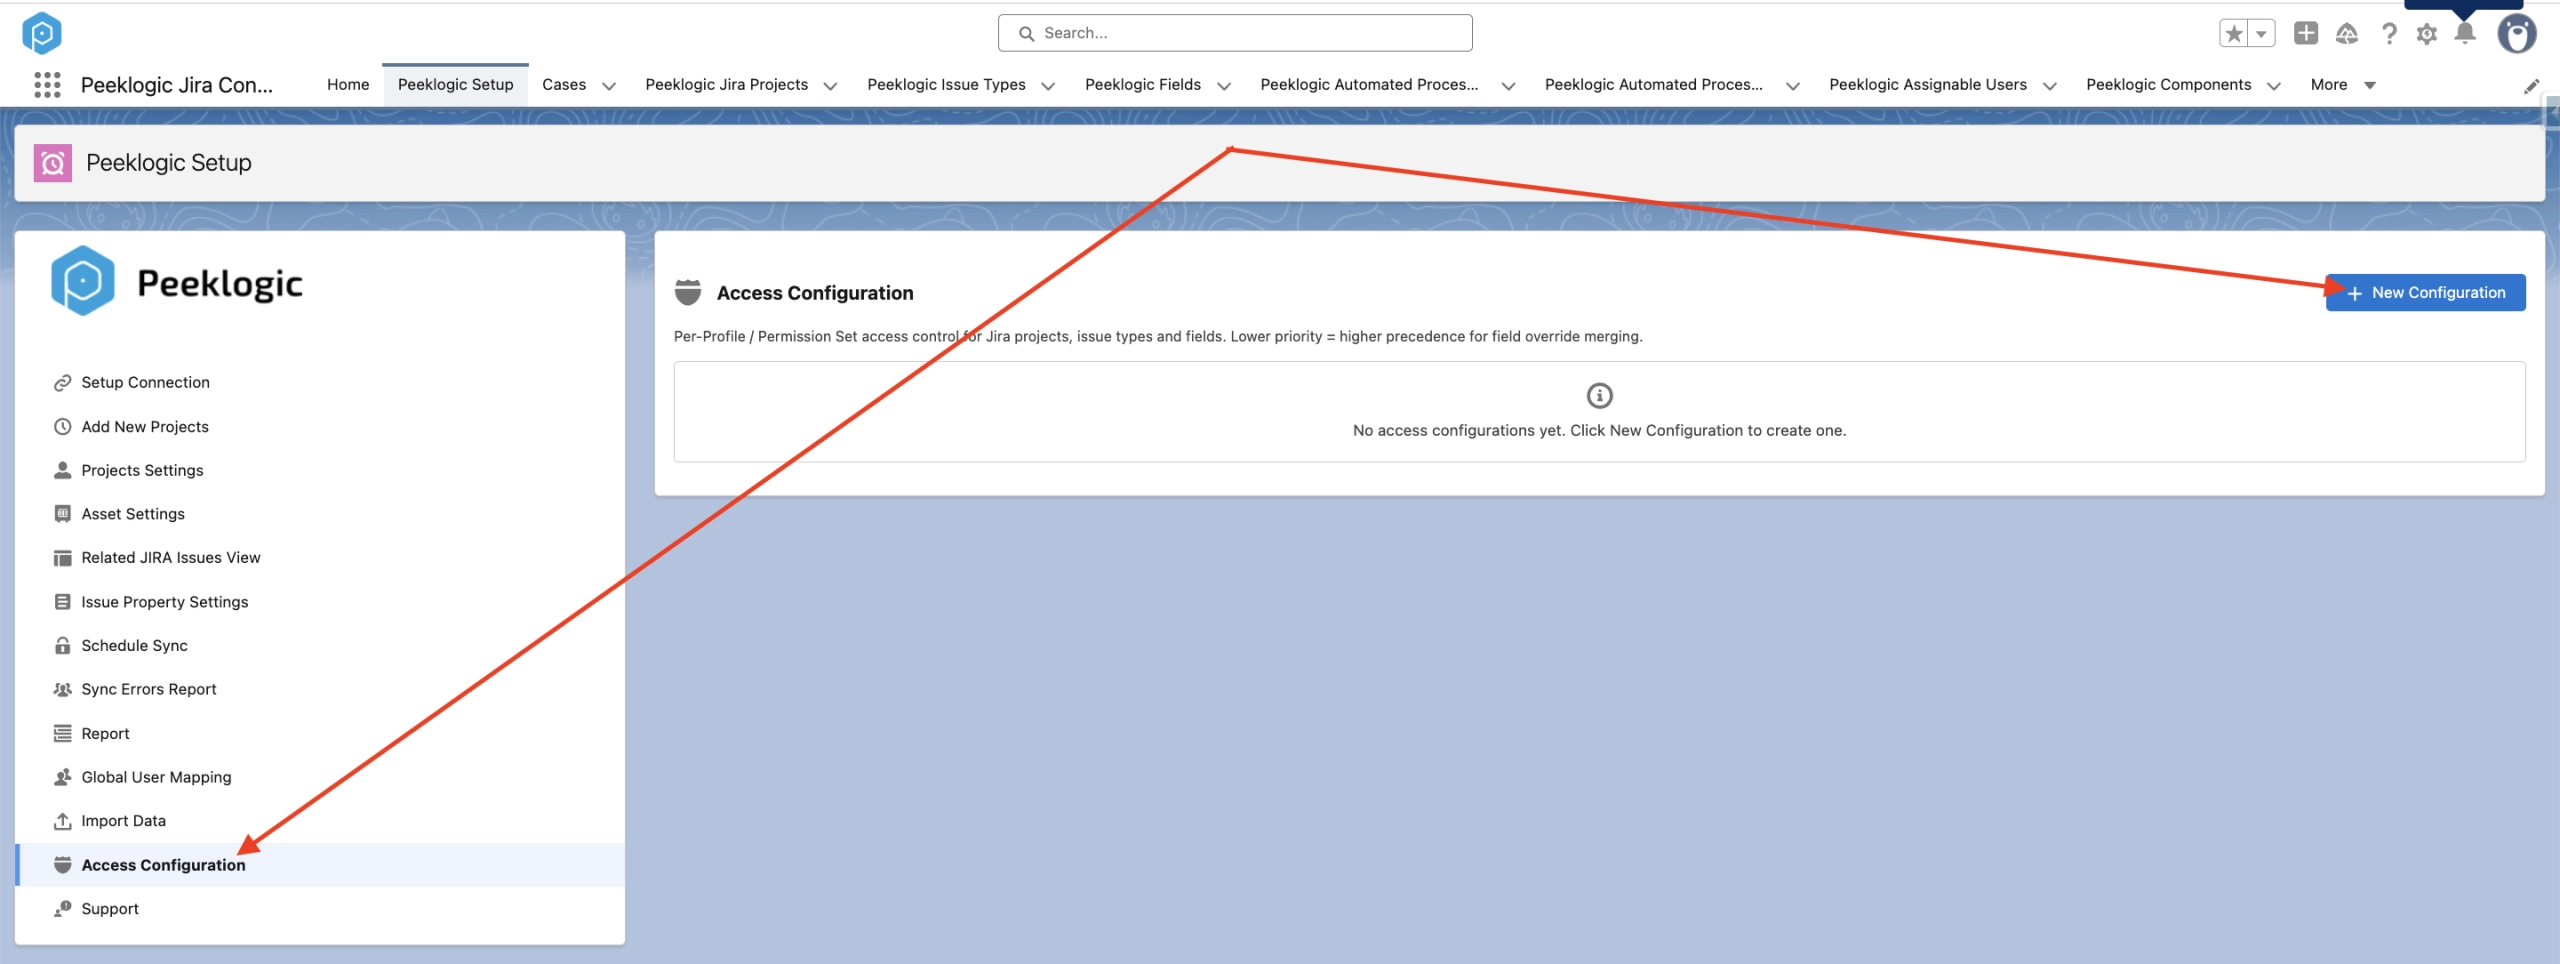Click the Report list icon
Image resolution: width=2560 pixels, height=964 pixels.
click(62, 733)
